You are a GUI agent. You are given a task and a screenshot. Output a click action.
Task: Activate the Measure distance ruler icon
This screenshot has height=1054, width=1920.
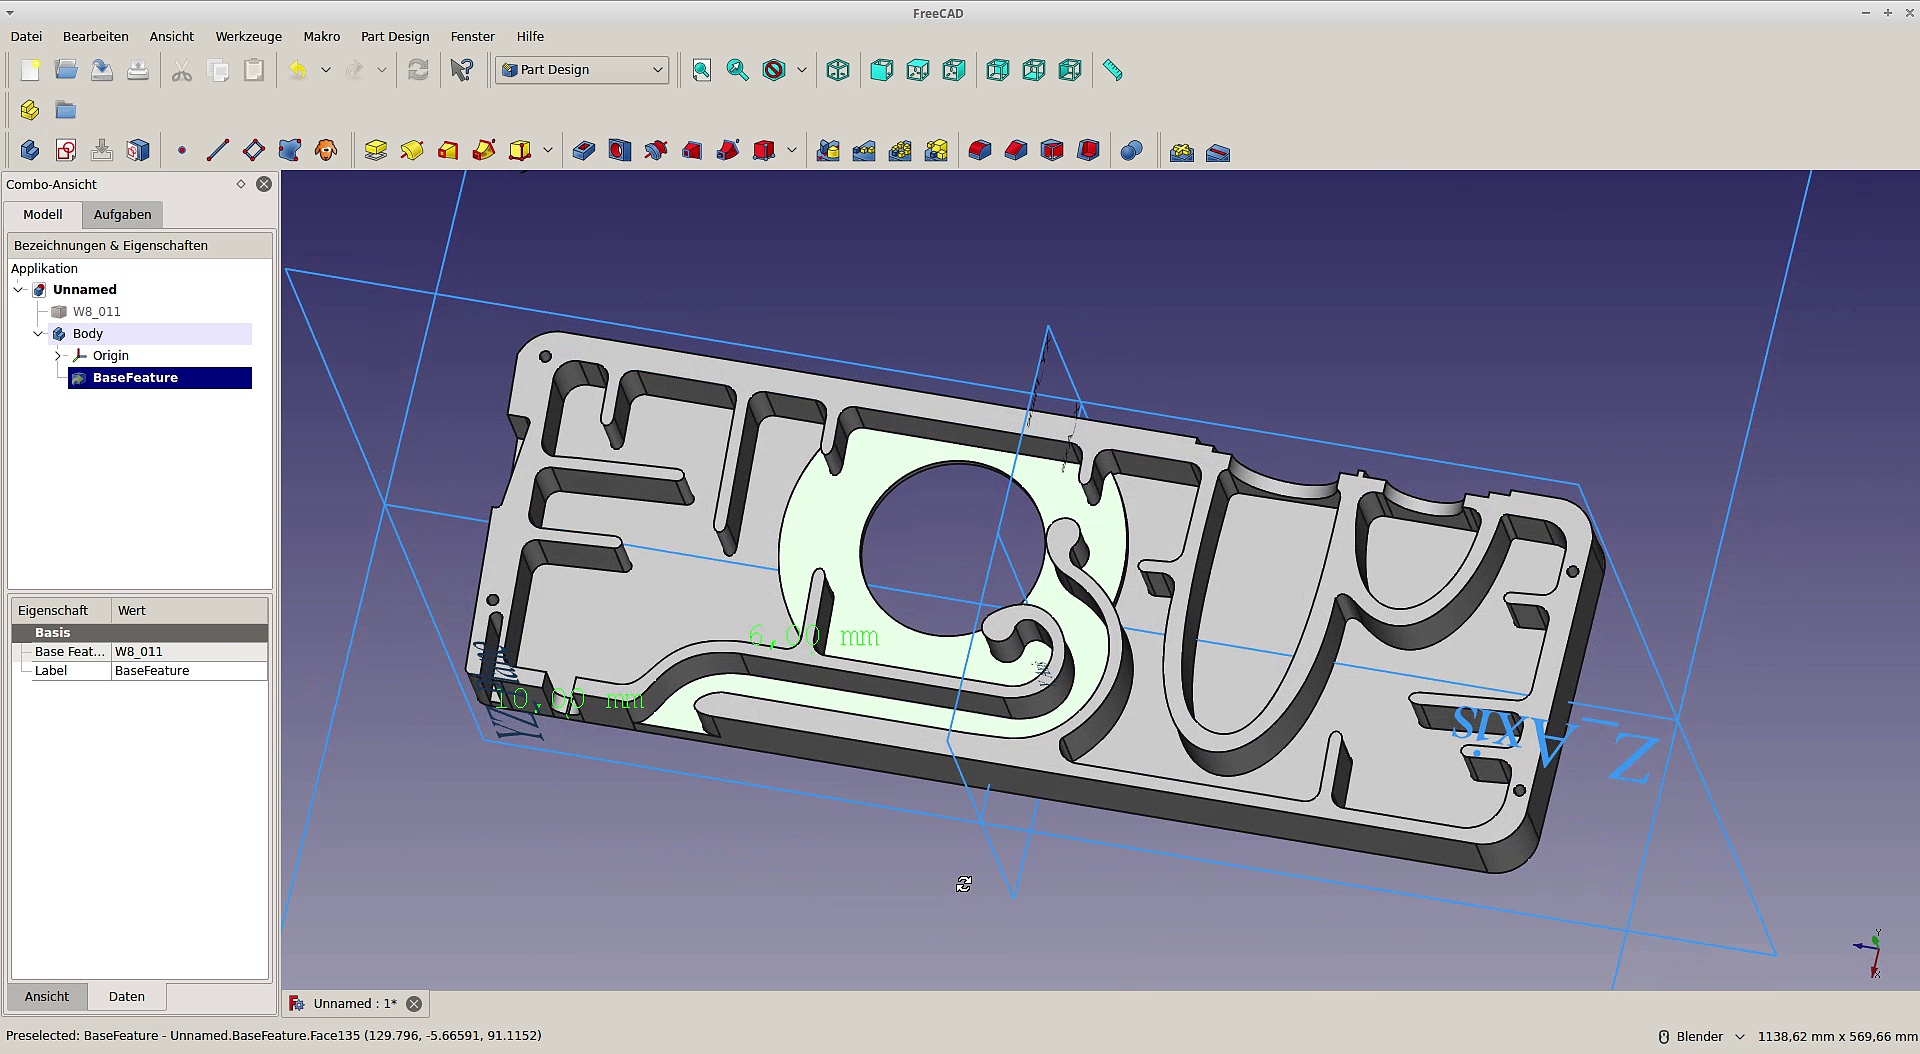click(1113, 70)
